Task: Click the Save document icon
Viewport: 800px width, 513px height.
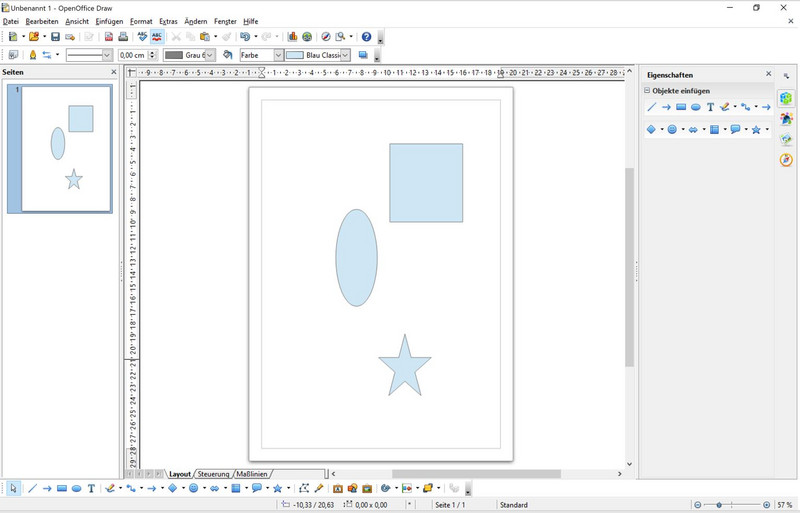Action: [55, 37]
